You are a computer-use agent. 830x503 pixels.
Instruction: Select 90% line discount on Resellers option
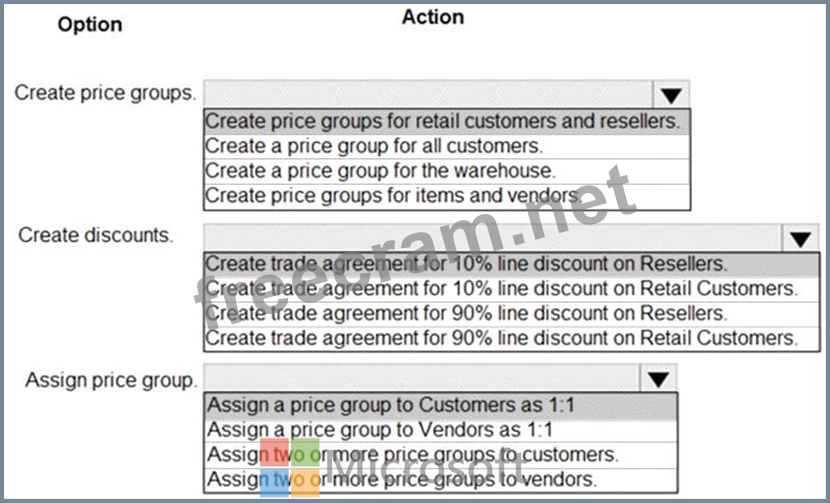(511, 313)
